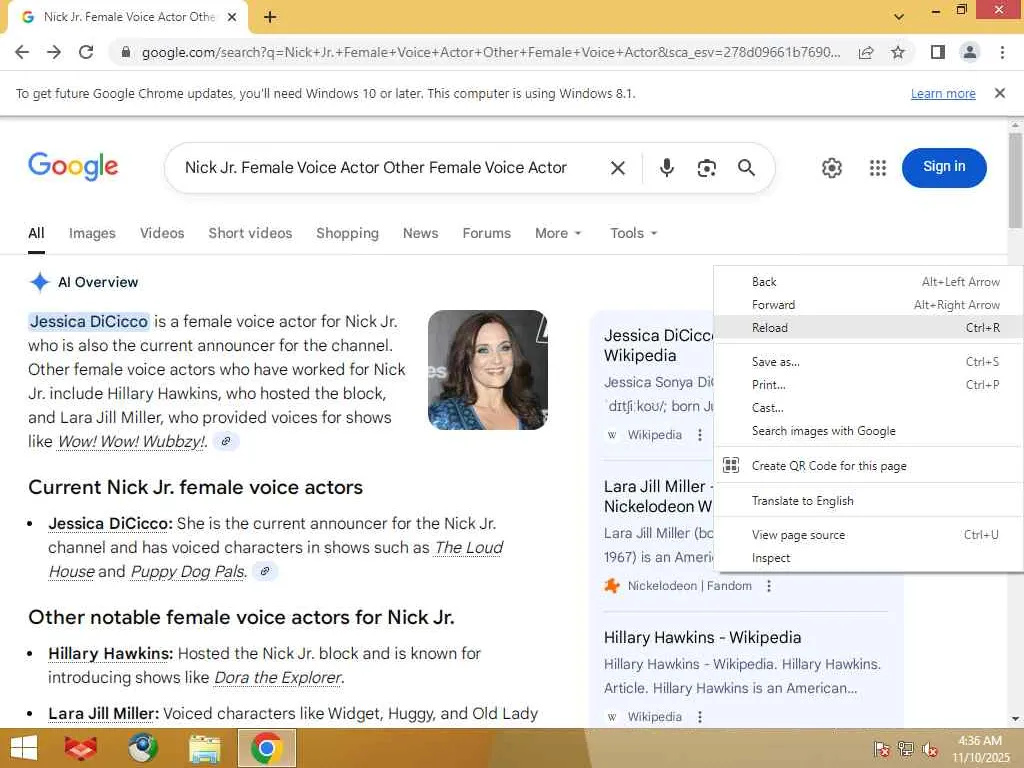Click link icon after Puppy Dog Pals
The image size is (1024, 768).
(265, 571)
